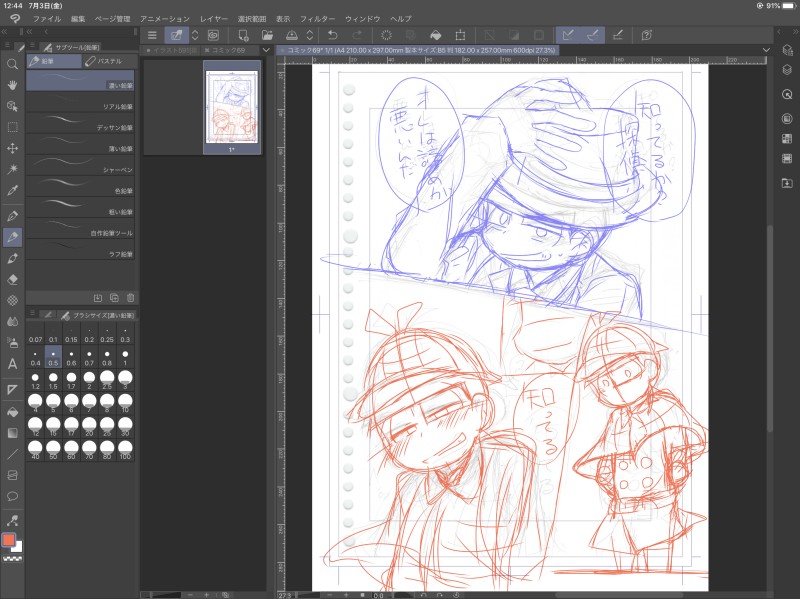Toggle the highlighted Snap to special ruler button
The height and width of the screenshot is (599, 800).
(x=592, y=35)
